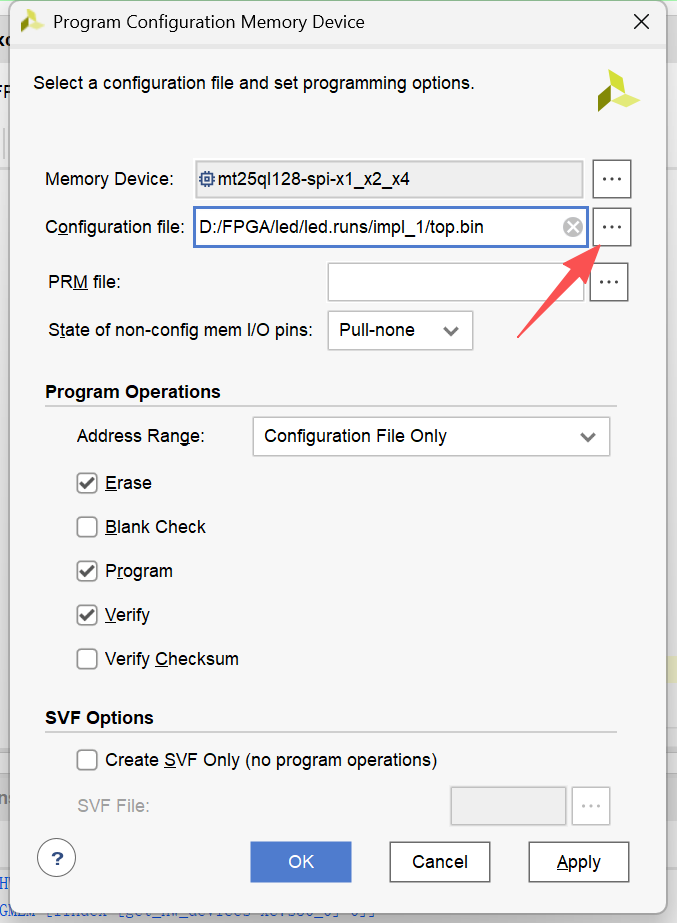Screen dimensions: 677x923
Task: Expand the Address Range dropdown
Action: point(431,436)
